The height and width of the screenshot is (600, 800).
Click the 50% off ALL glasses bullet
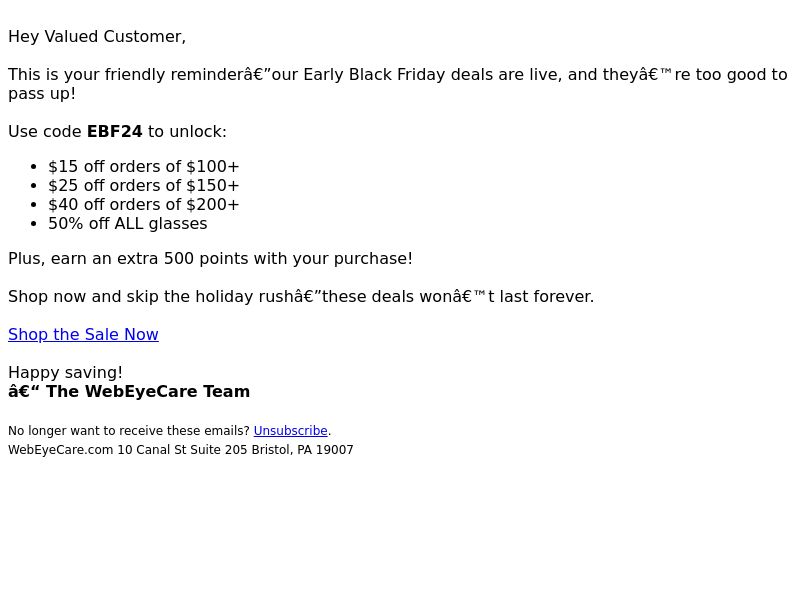click(128, 223)
